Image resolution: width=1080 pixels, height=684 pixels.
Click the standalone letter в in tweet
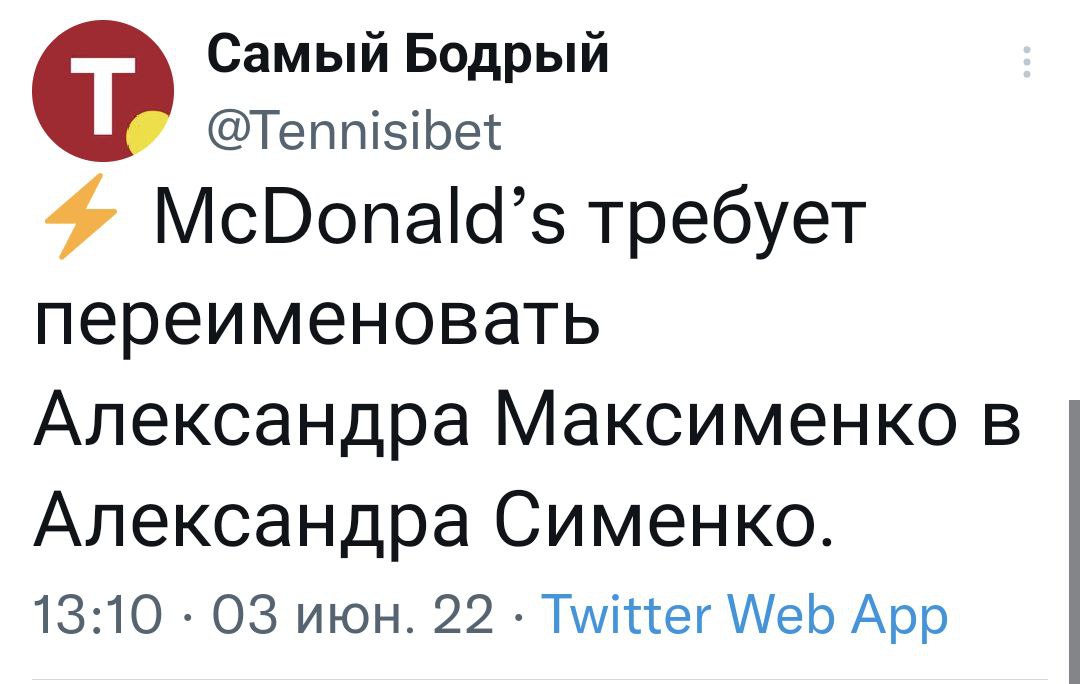[1002, 423]
